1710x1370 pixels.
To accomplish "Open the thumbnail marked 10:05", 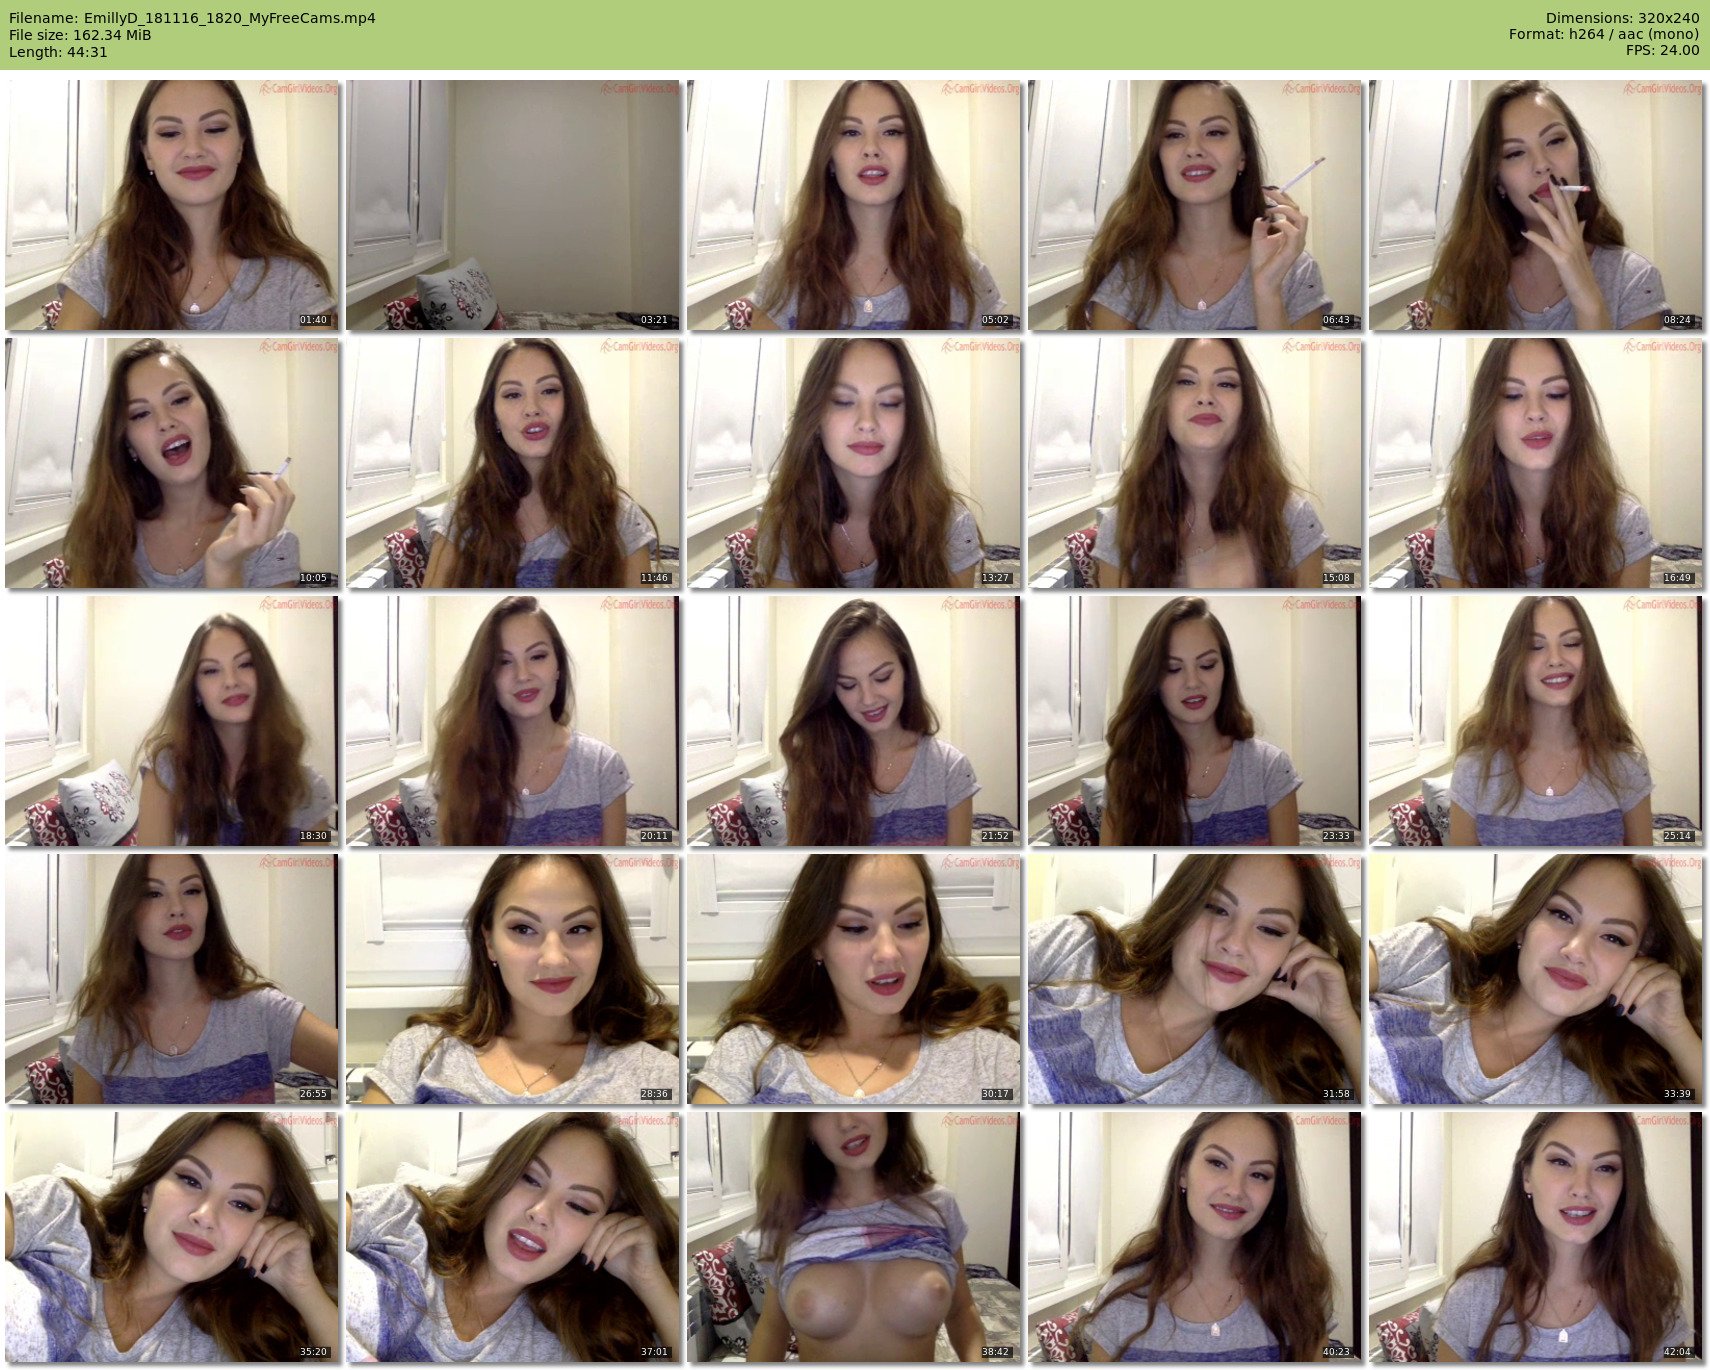I will tap(172, 463).
